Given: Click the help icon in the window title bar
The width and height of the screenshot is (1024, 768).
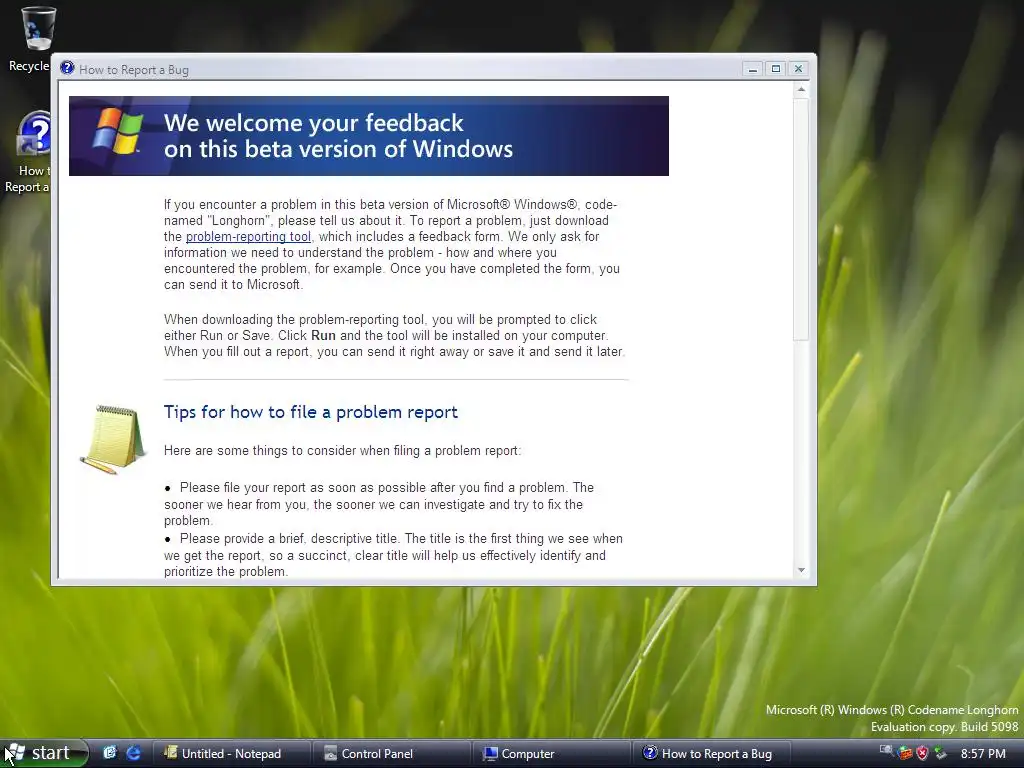Looking at the screenshot, I should pyautogui.click(x=67, y=69).
